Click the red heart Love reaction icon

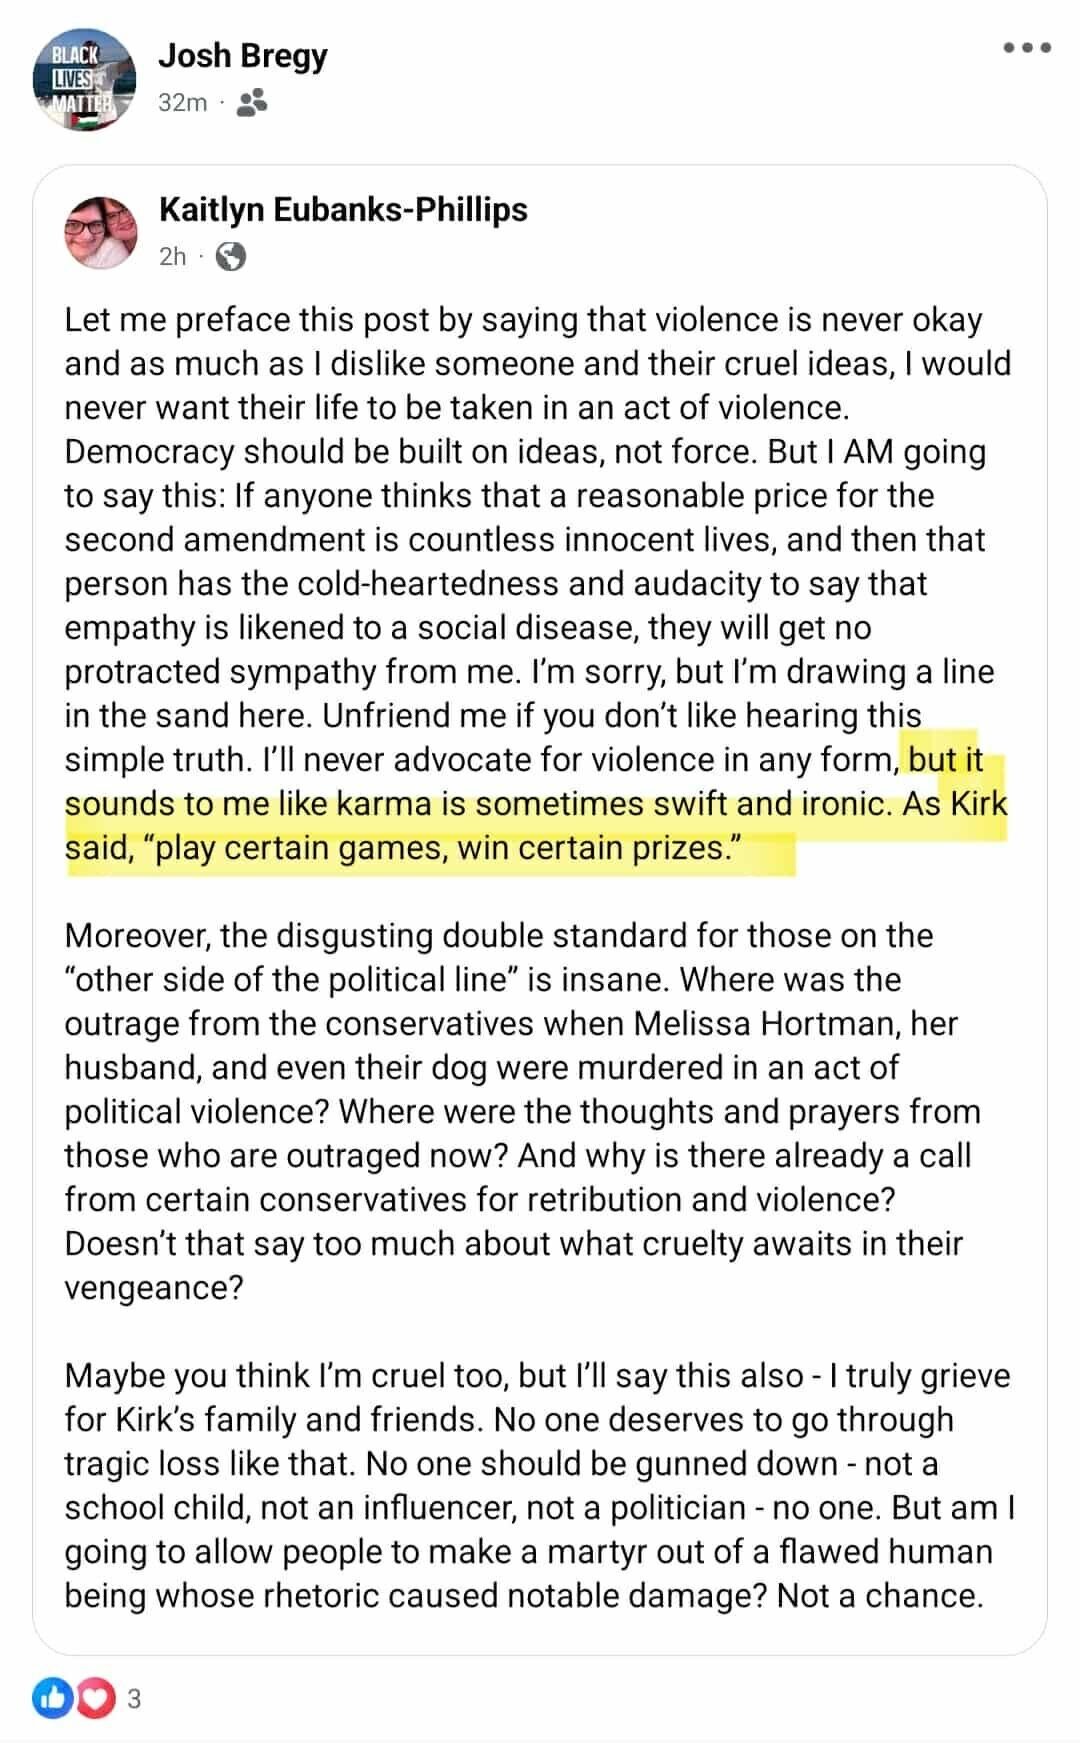tap(94, 1698)
